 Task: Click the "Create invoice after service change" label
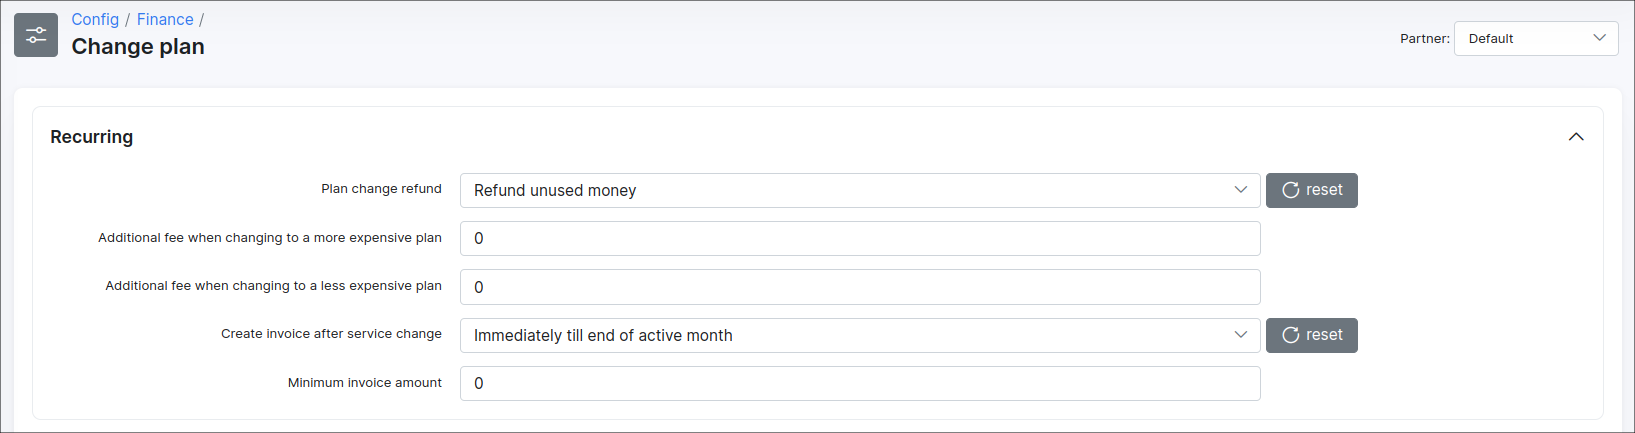tap(331, 334)
